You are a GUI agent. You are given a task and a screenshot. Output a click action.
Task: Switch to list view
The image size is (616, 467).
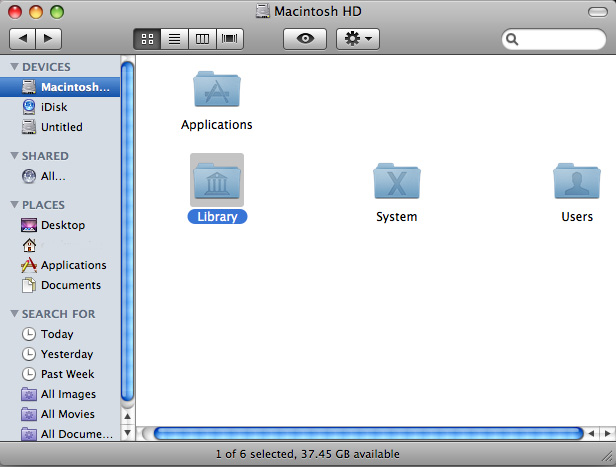pyautogui.click(x=174, y=39)
